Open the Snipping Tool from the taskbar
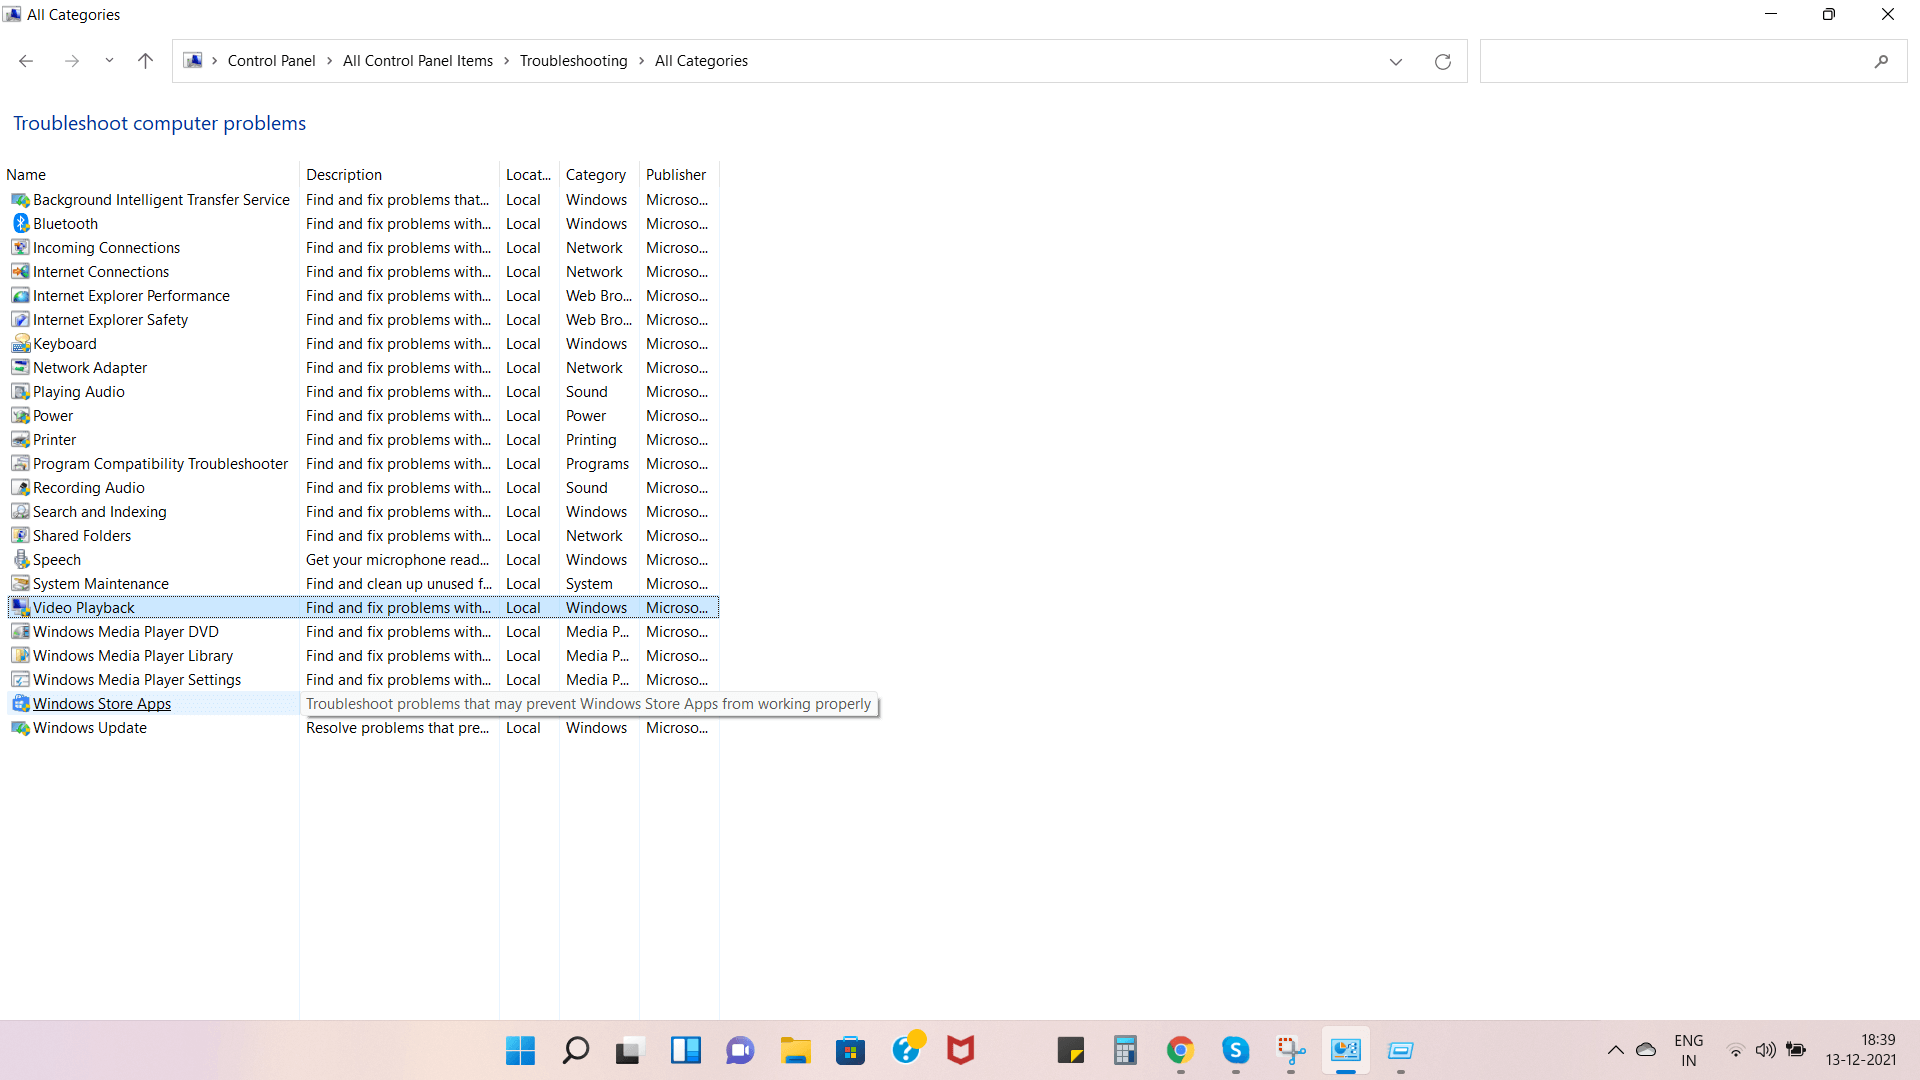 click(x=1290, y=1050)
